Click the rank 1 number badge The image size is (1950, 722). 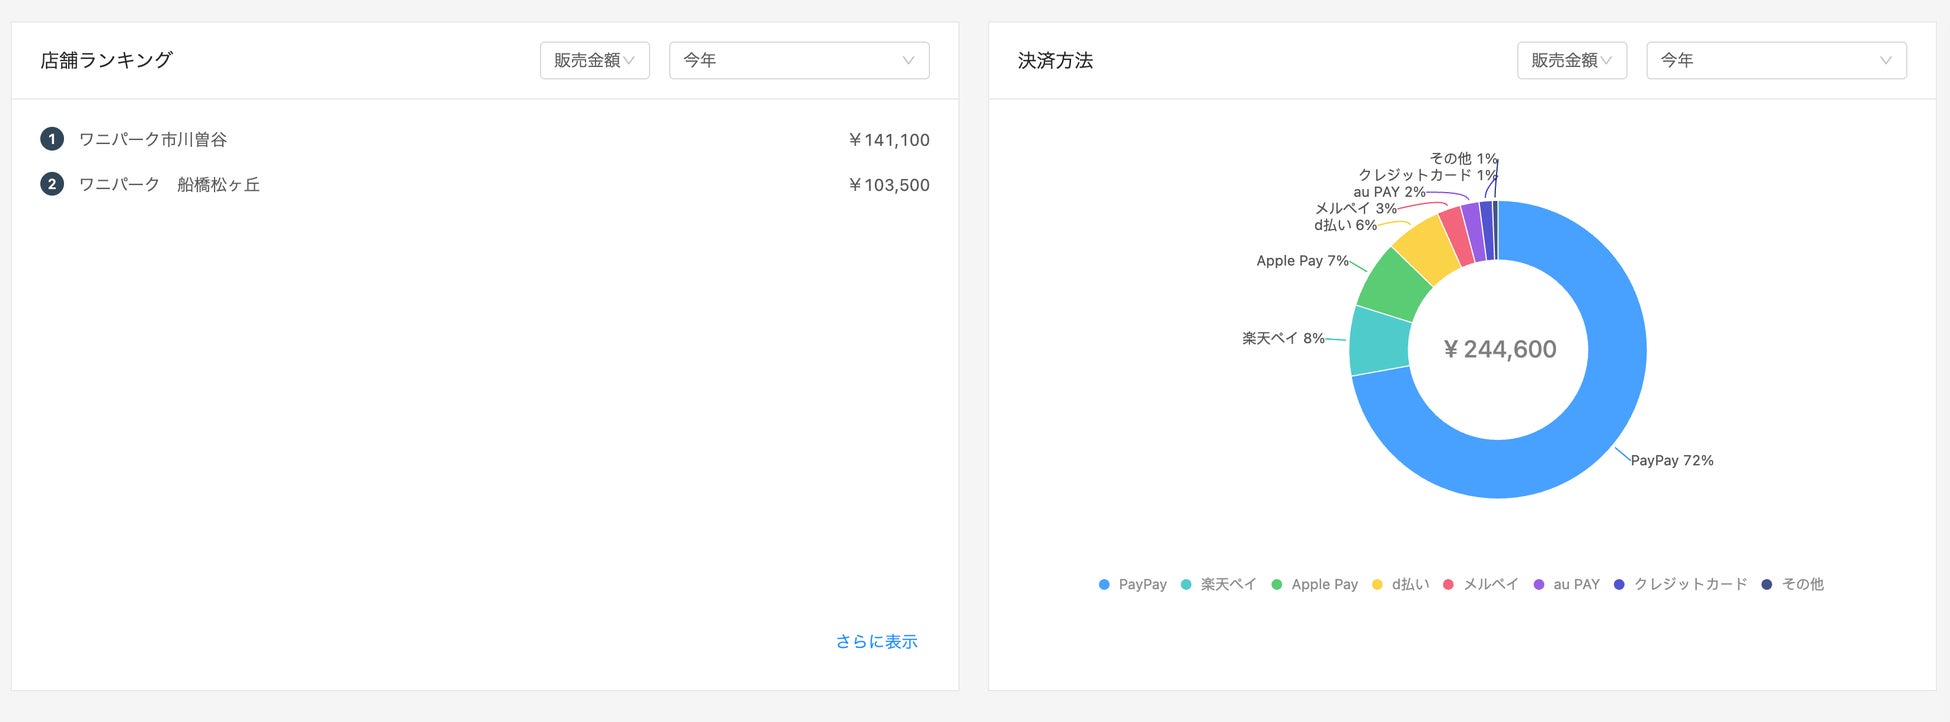[x=52, y=139]
